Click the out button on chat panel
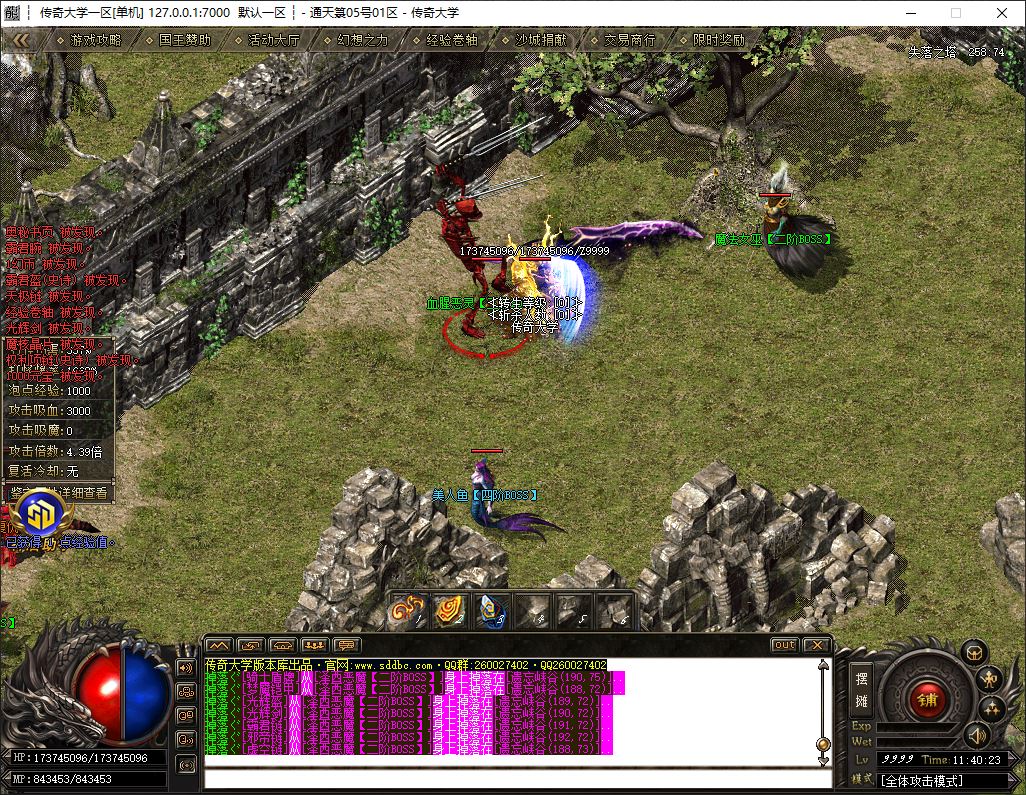This screenshot has width=1026, height=795. pyautogui.click(x=785, y=645)
